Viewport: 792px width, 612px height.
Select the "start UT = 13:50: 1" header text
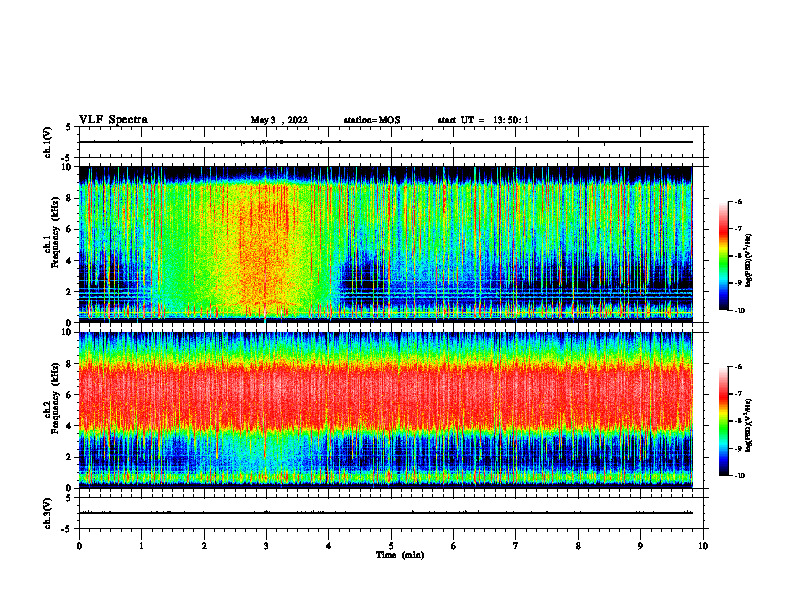click(483, 120)
